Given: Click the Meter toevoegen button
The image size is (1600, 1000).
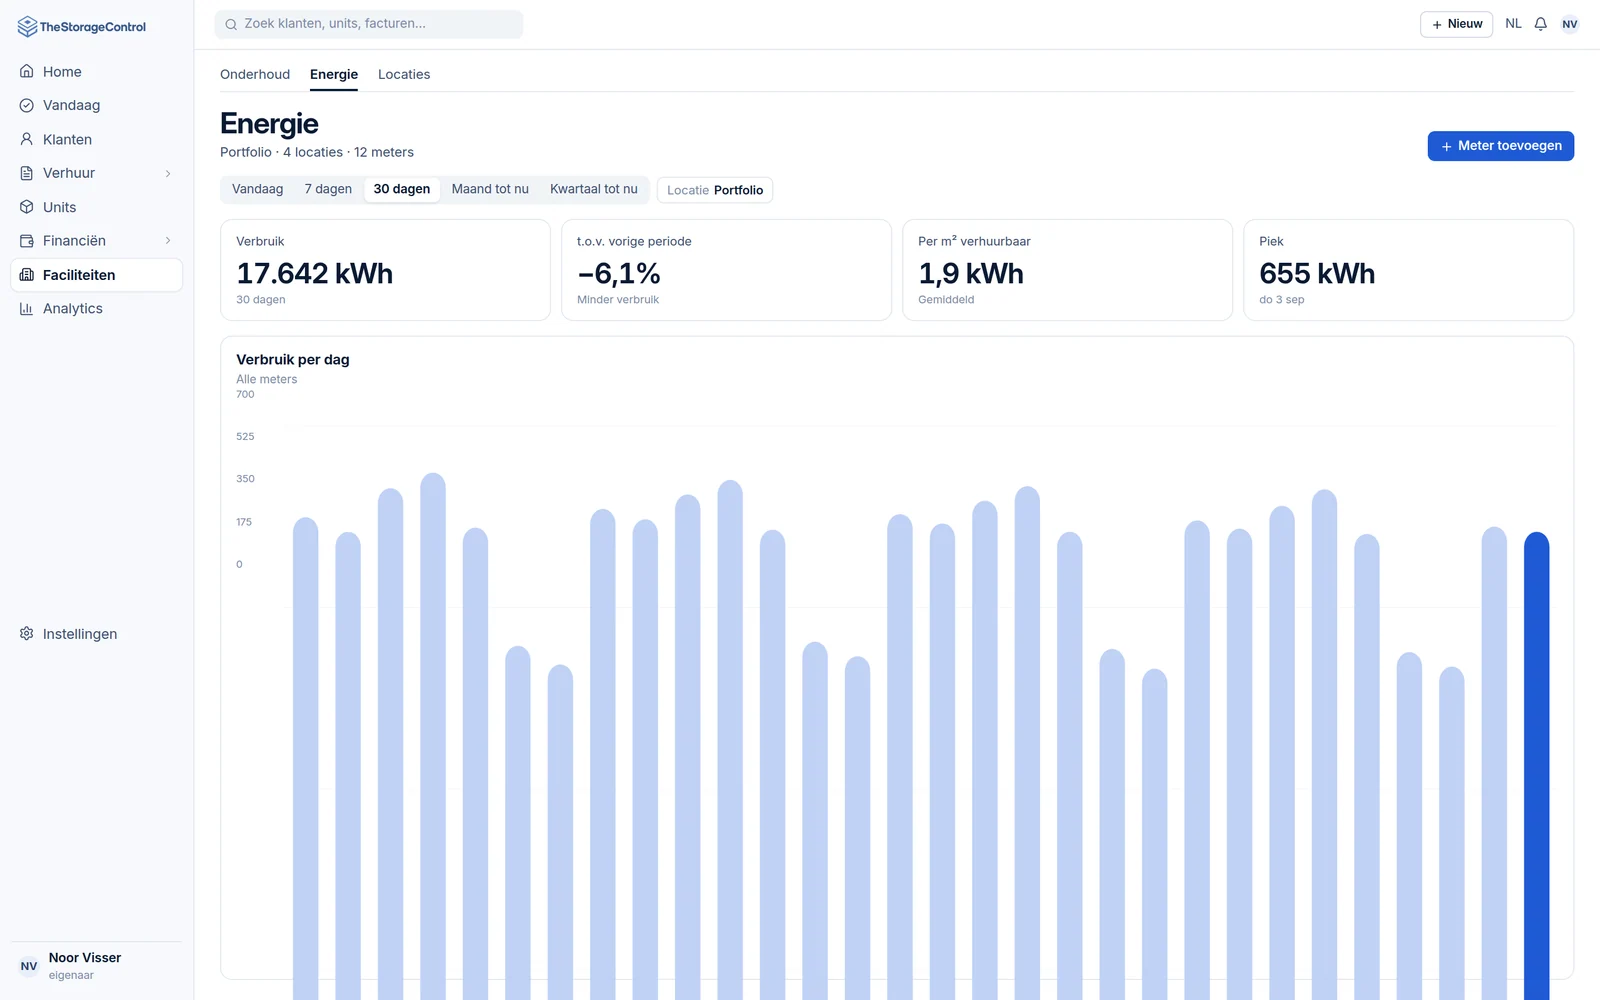Looking at the screenshot, I should (x=1500, y=146).
